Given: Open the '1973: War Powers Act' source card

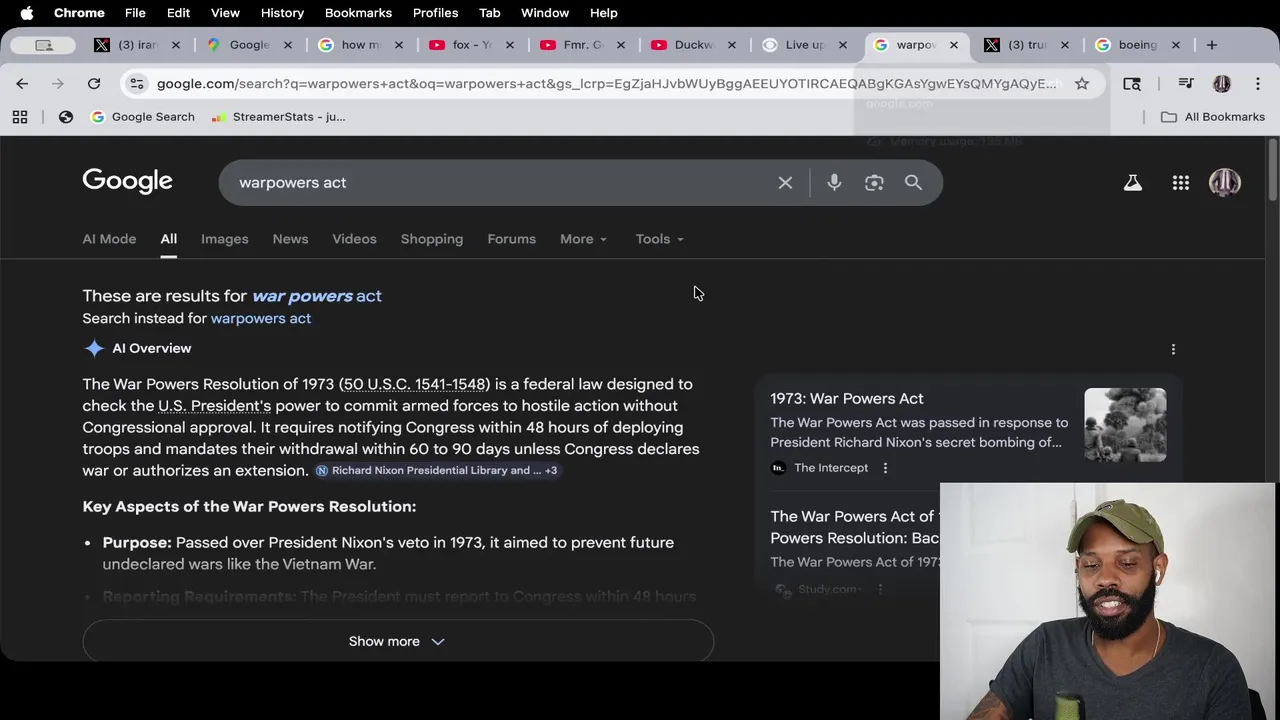Looking at the screenshot, I should pyautogui.click(x=846, y=398).
